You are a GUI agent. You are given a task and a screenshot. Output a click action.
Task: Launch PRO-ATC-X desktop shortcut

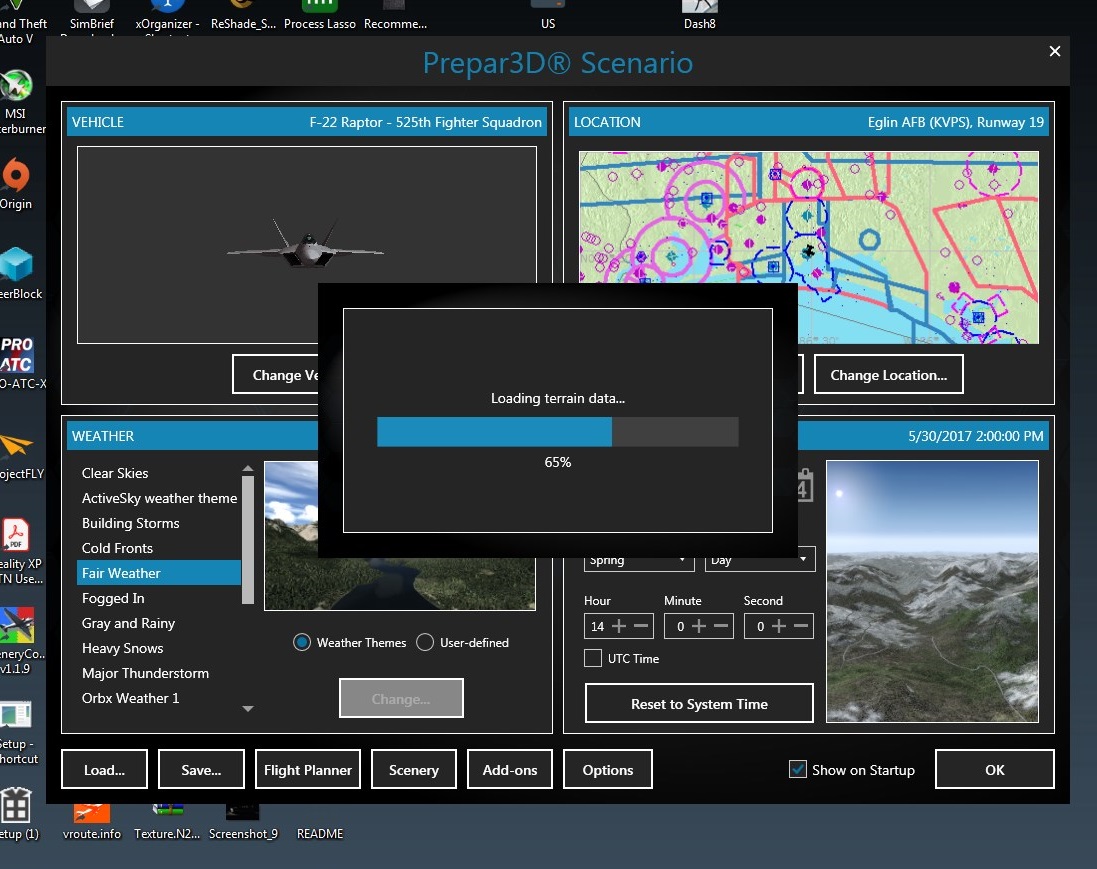pyautogui.click(x=18, y=363)
